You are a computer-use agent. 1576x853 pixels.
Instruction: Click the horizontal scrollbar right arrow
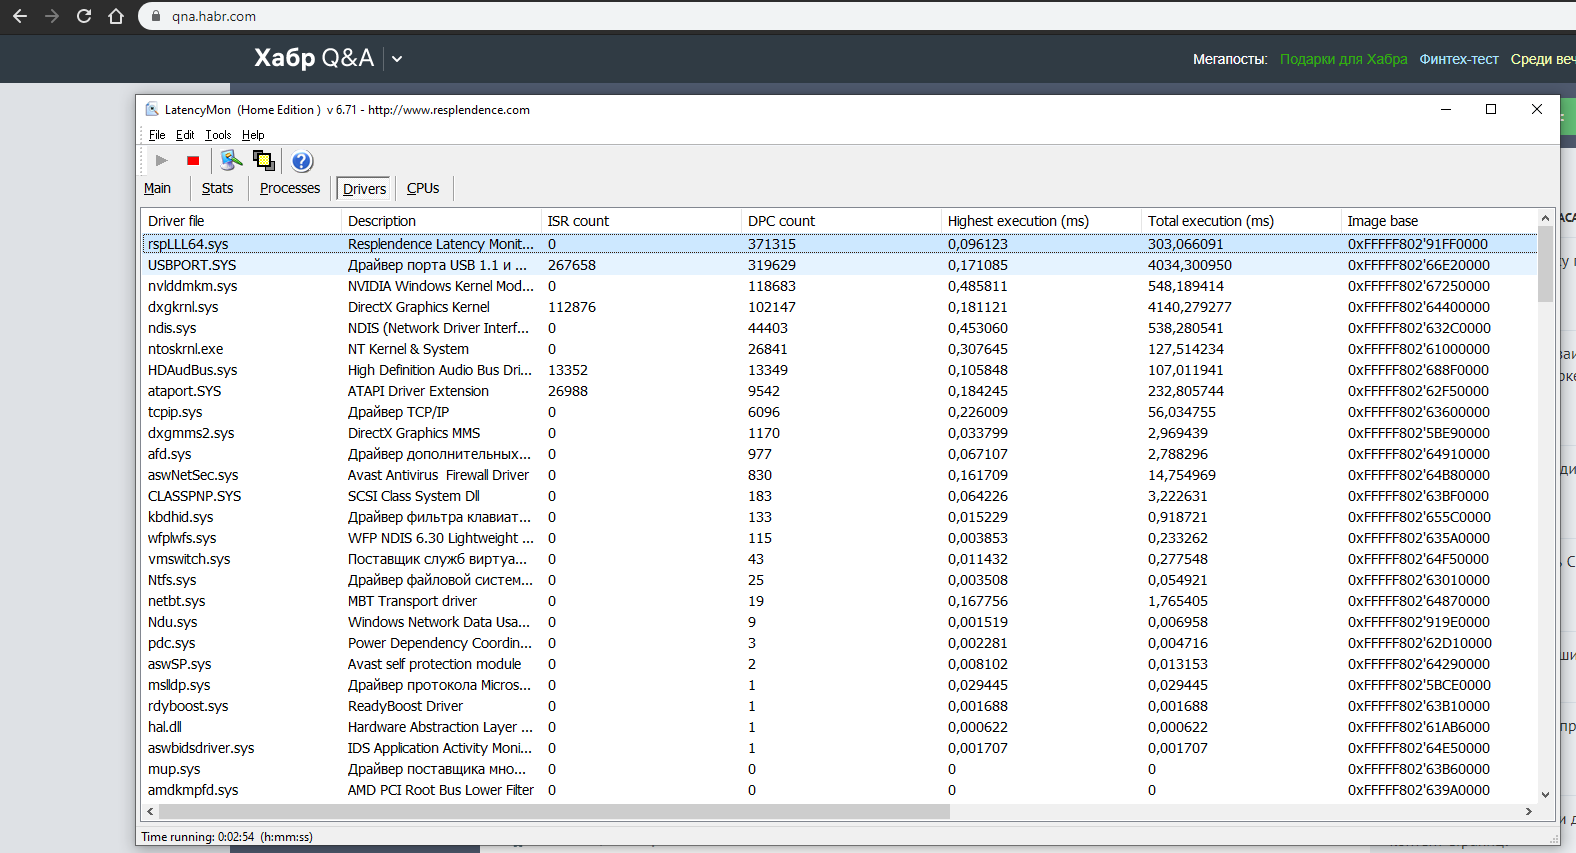pos(1529,812)
